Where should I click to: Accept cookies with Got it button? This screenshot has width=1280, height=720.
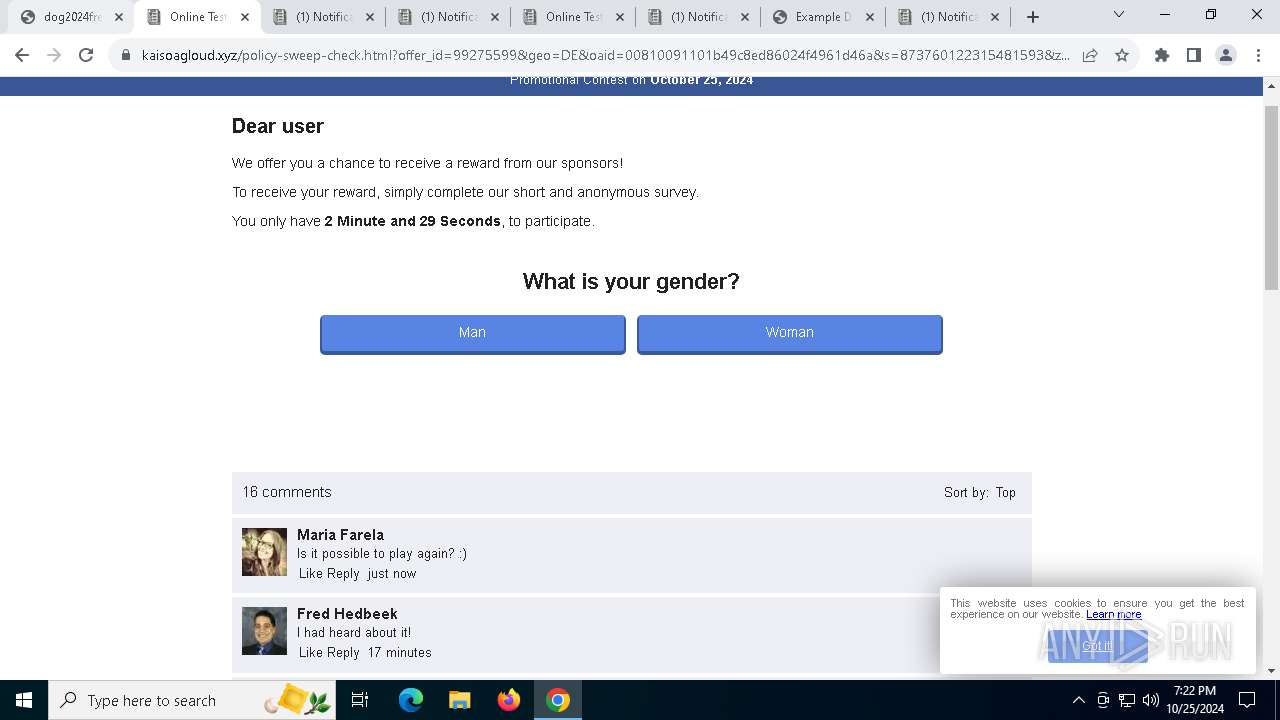[1098, 646]
